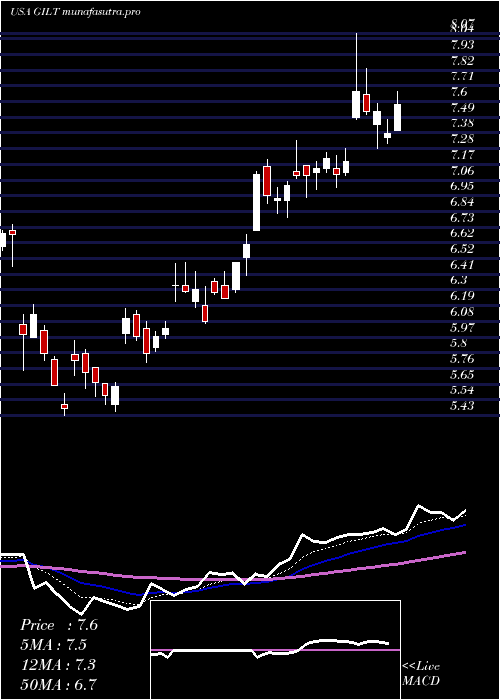500x700 pixels.
Task: Click the 6.08 price axis label
Action: coord(462,311)
